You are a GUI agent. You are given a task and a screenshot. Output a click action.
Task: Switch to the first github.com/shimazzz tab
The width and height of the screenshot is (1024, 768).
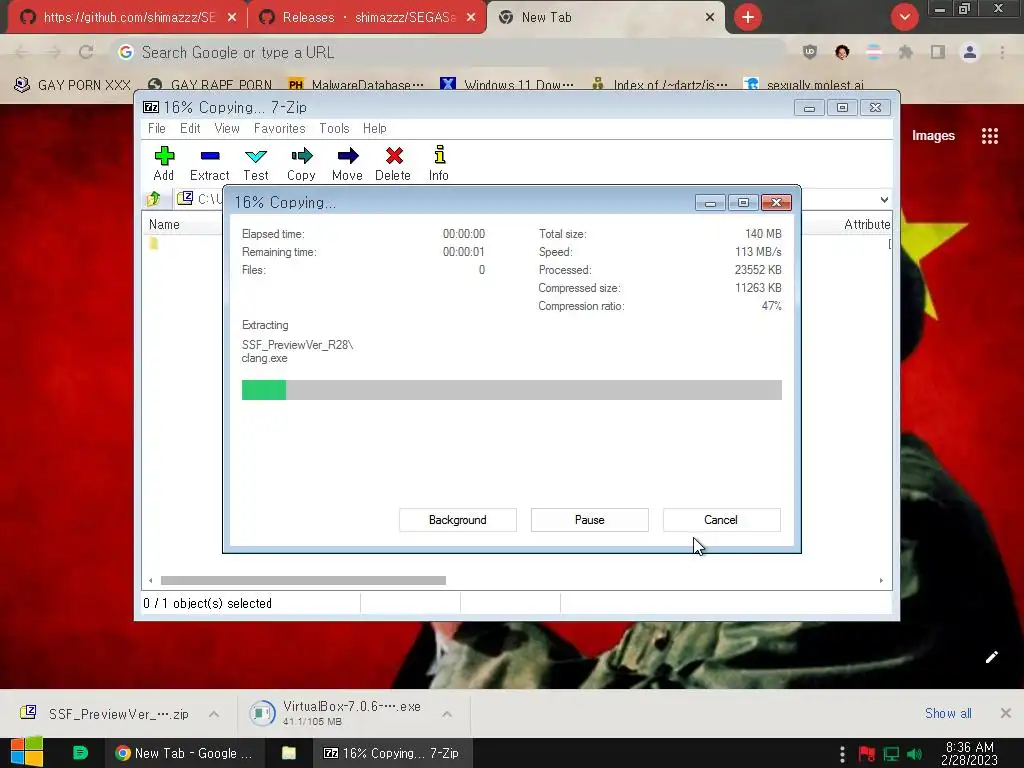click(x=128, y=18)
